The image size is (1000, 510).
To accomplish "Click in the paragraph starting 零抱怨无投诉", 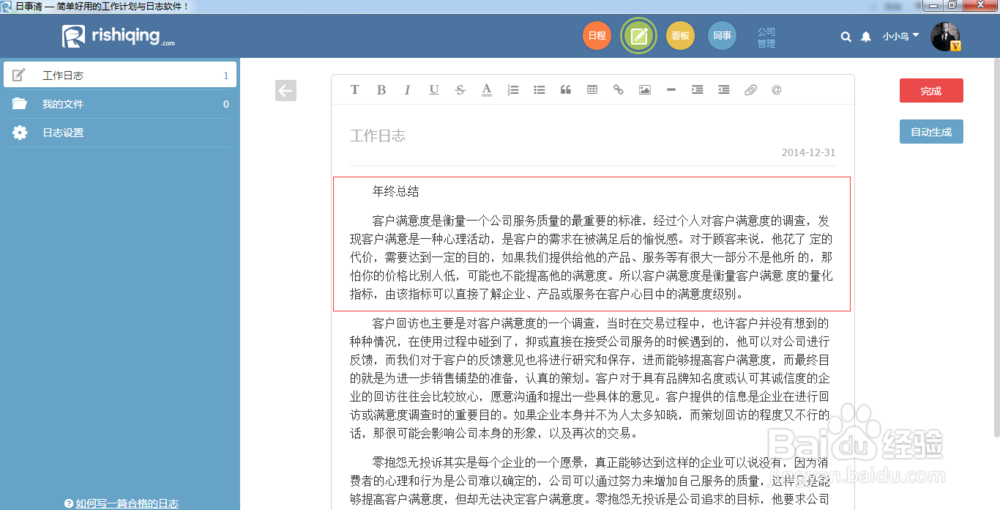I will (x=590, y=481).
